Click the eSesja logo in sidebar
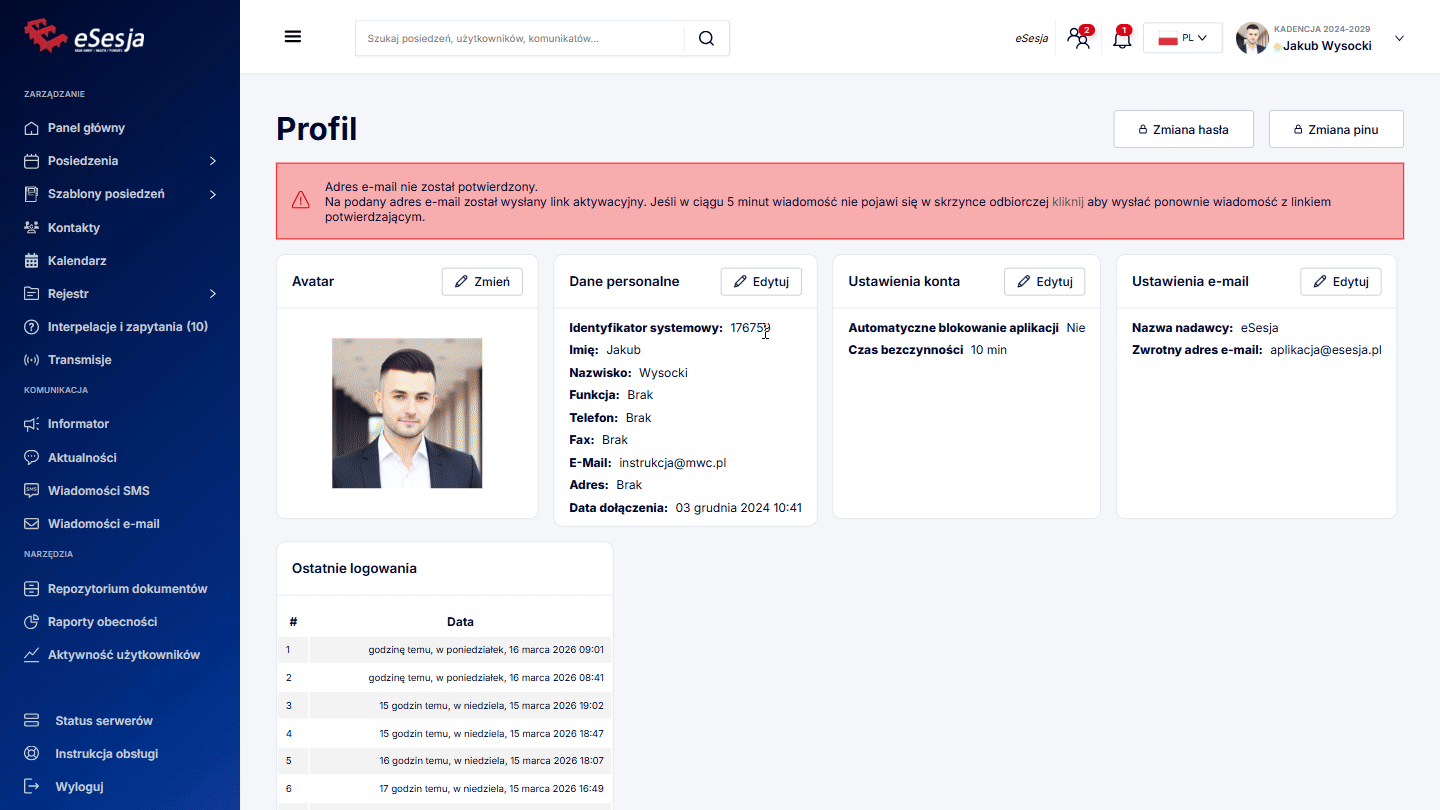Image resolution: width=1440 pixels, height=810 pixels. click(85, 37)
